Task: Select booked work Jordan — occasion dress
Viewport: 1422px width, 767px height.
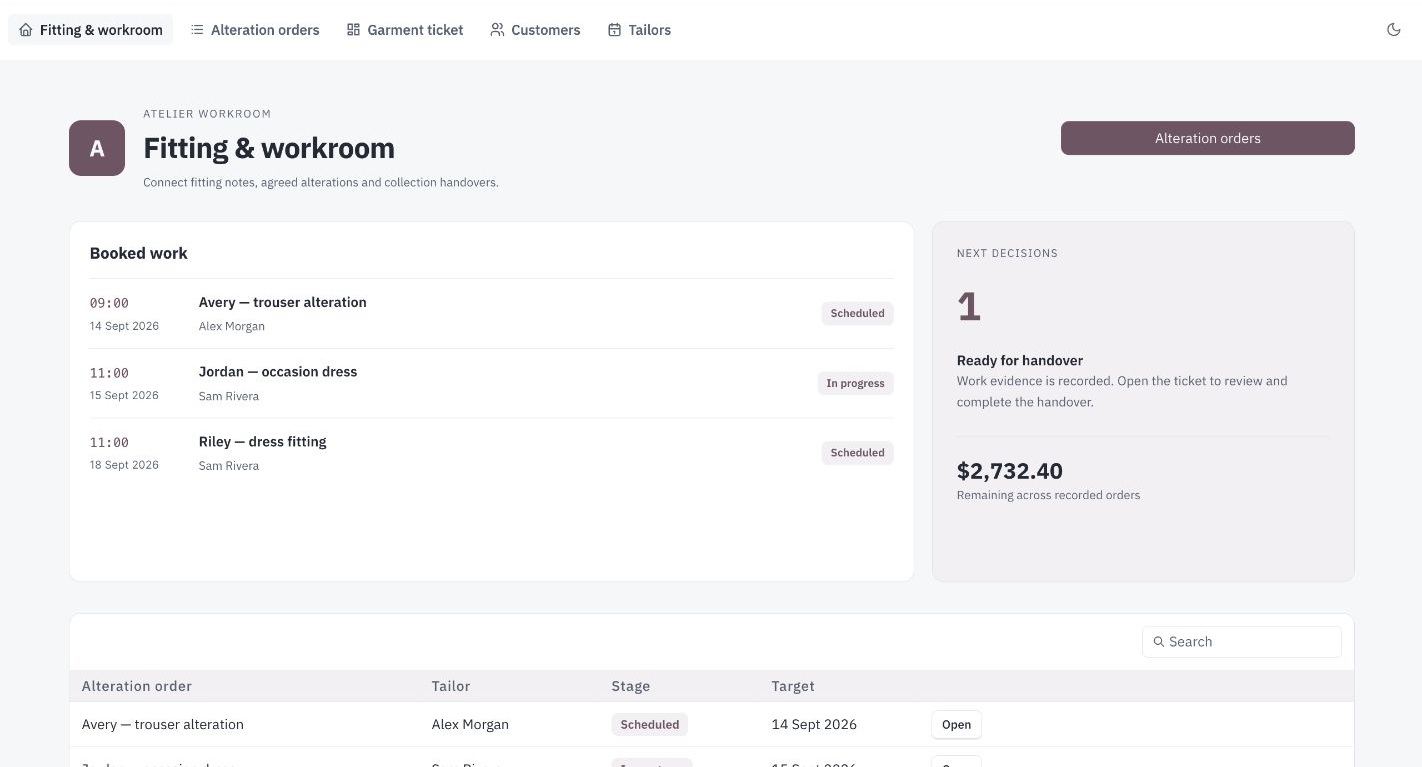Action: pos(491,383)
